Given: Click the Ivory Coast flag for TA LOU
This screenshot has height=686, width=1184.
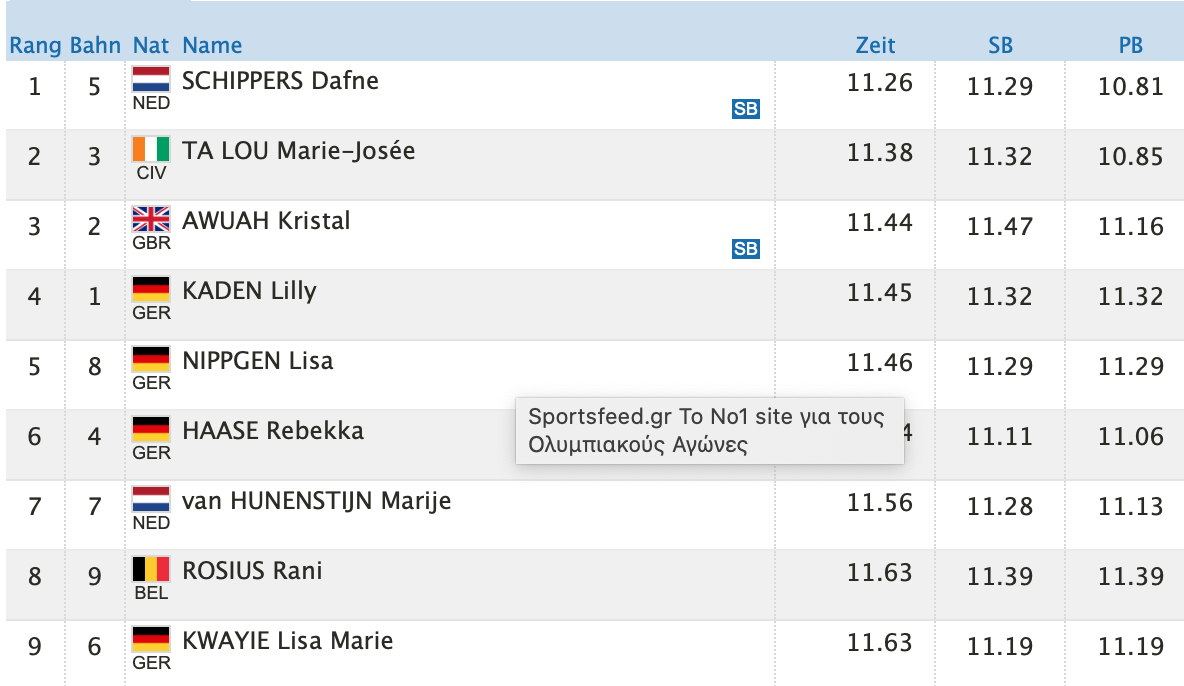Looking at the screenshot, I should coord(151,150).
